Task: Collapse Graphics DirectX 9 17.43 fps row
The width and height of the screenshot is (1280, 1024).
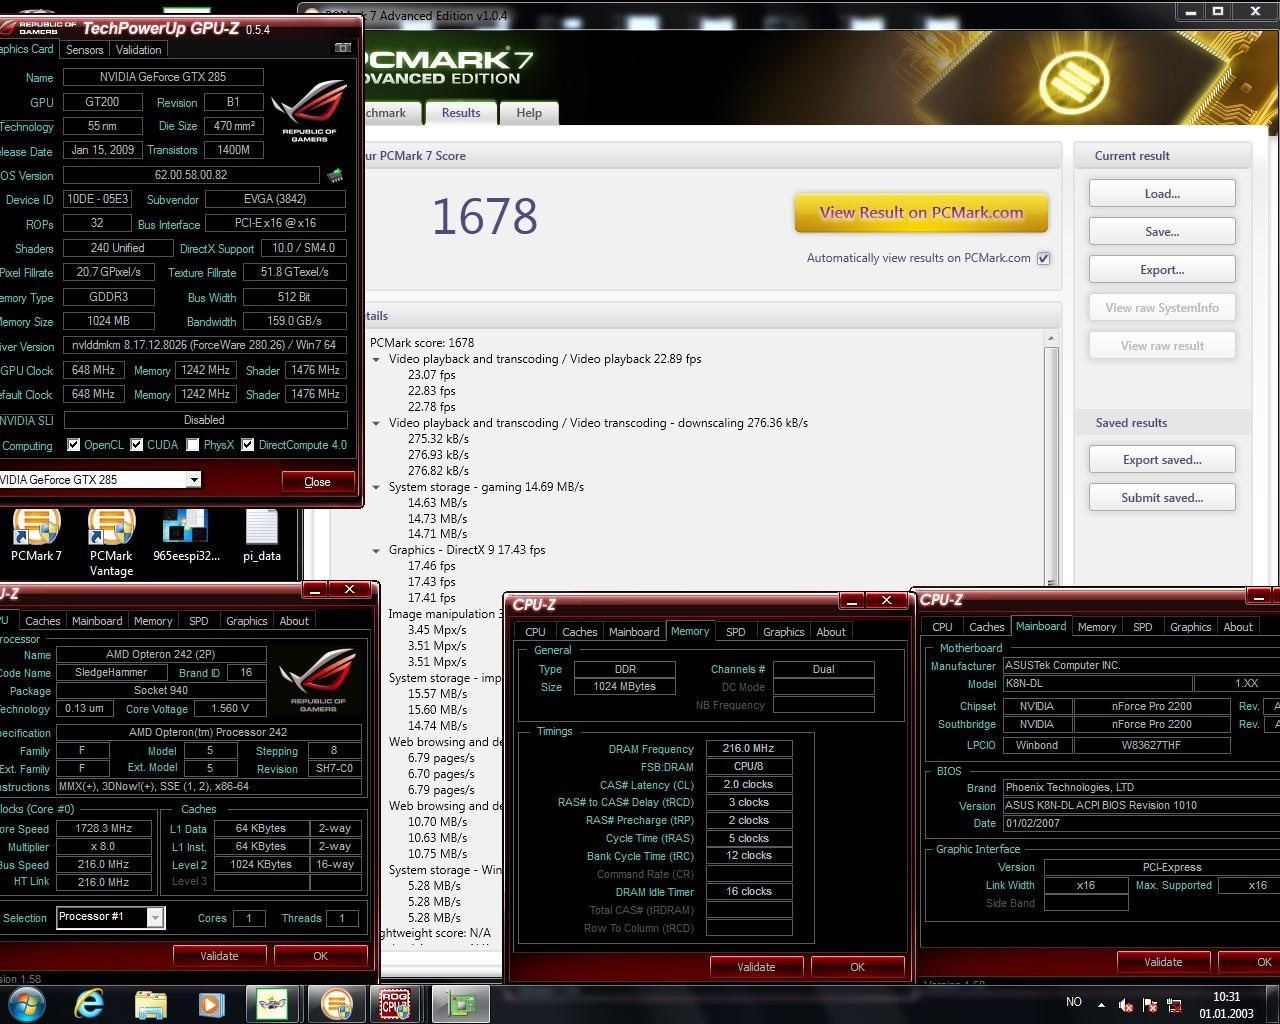Action: [377, 550]
